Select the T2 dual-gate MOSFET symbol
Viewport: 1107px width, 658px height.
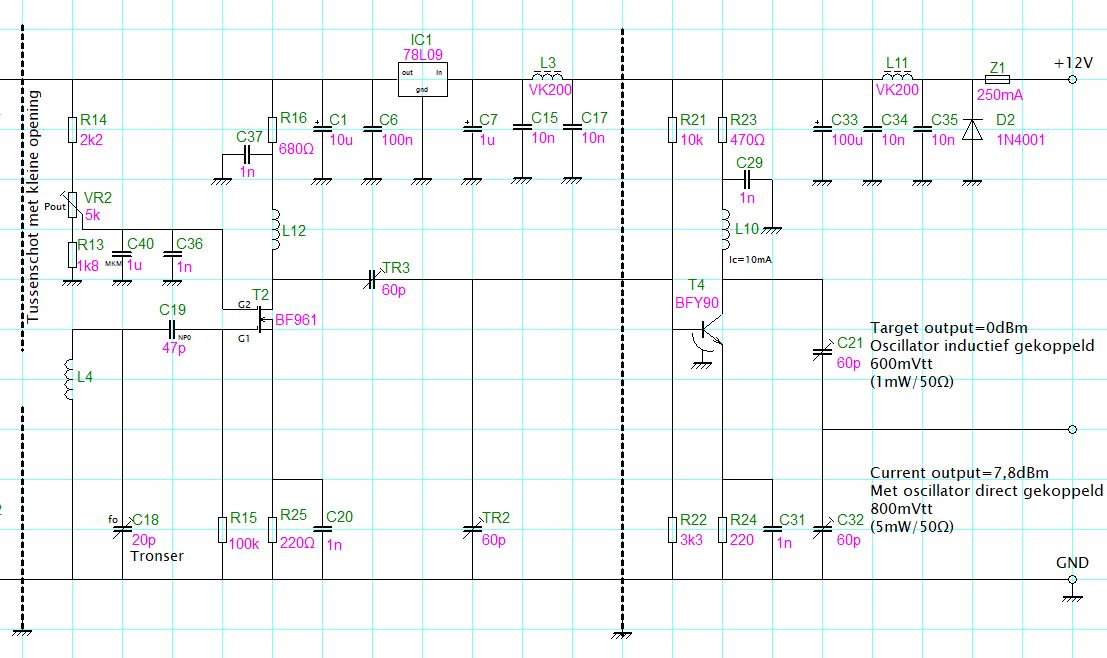coord(265,319)
